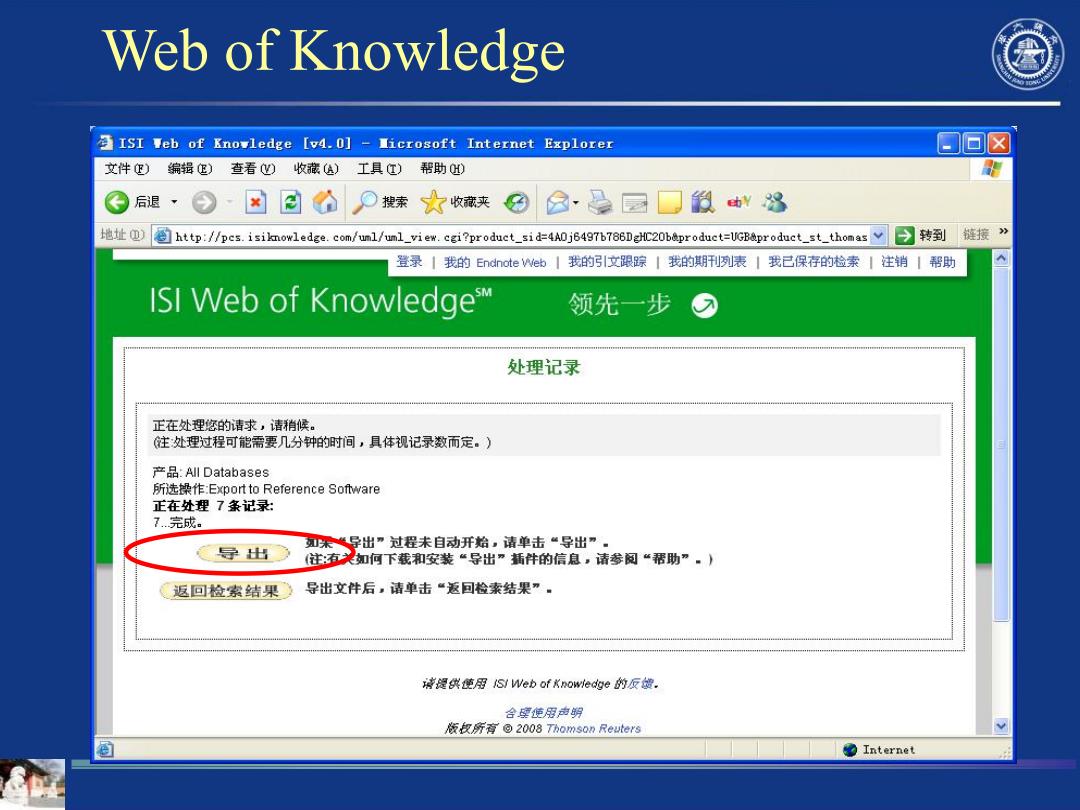Click inside the address URL field
Screen dimensions: 1080x810
[521, 236]
